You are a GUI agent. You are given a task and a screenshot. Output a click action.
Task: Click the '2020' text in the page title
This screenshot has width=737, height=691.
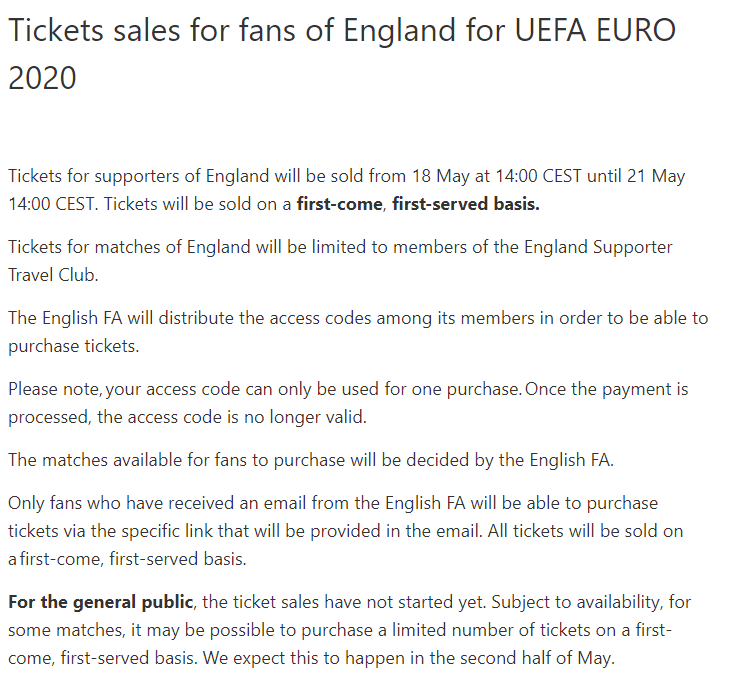pos(42,78)
